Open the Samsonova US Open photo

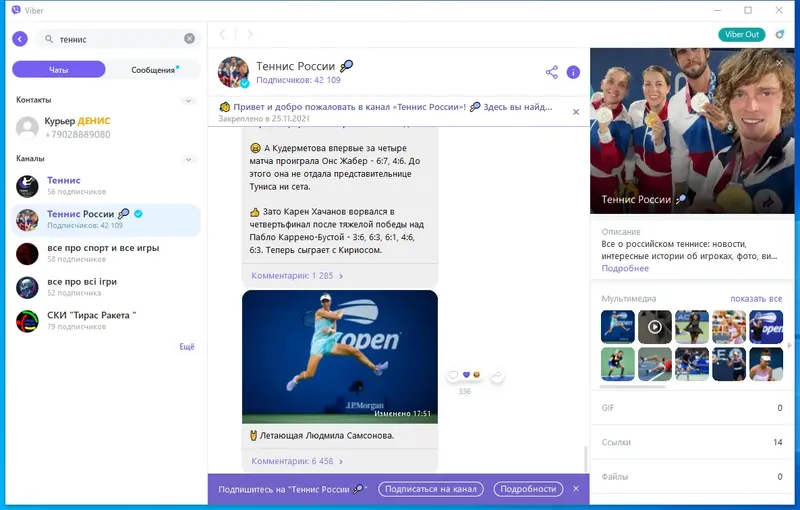(340, 356)
